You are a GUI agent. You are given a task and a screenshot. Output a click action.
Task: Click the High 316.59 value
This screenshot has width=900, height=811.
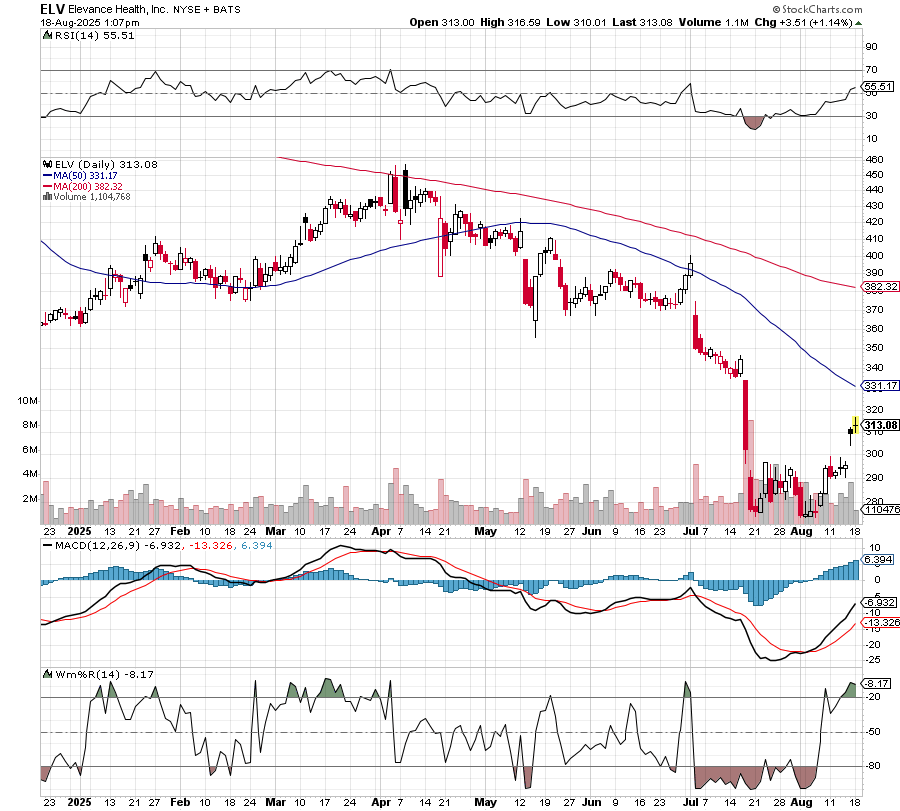coord(510,22)
